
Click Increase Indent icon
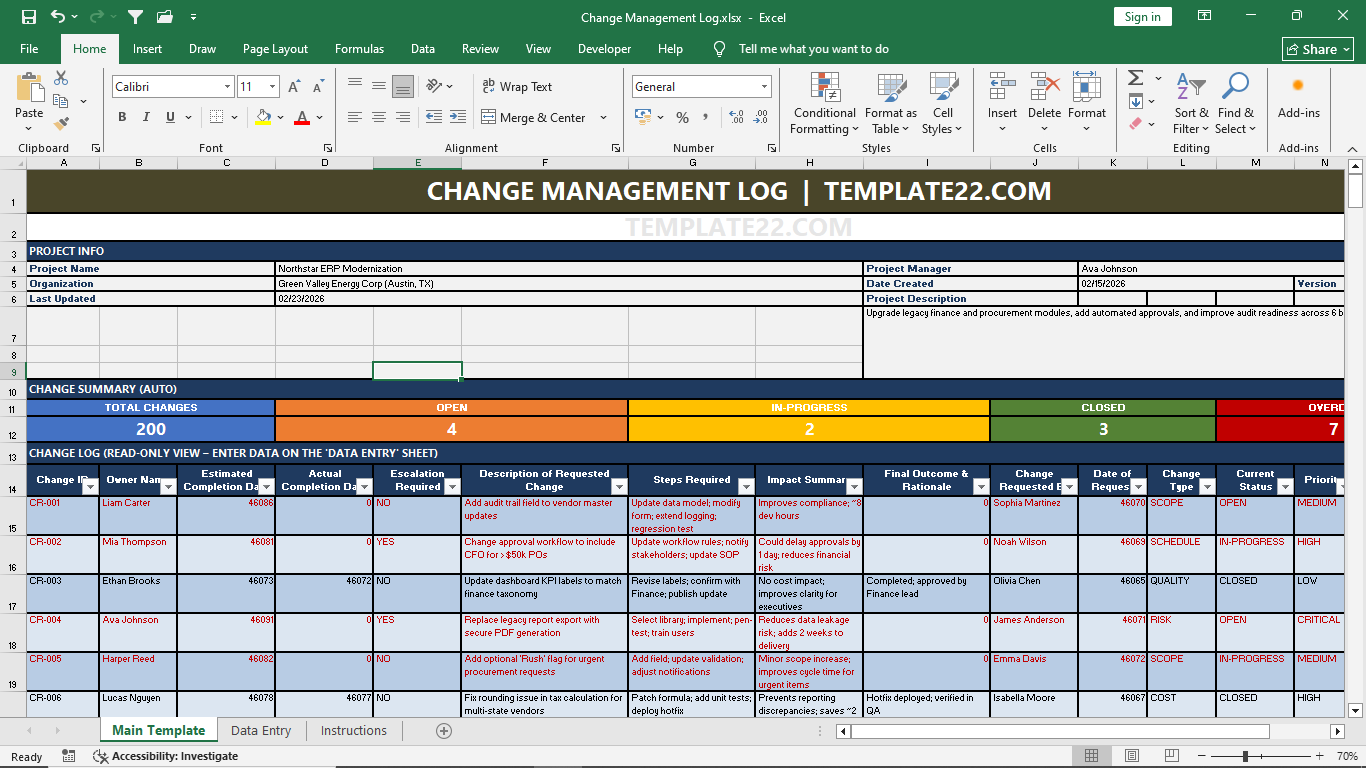pos(457,117)
